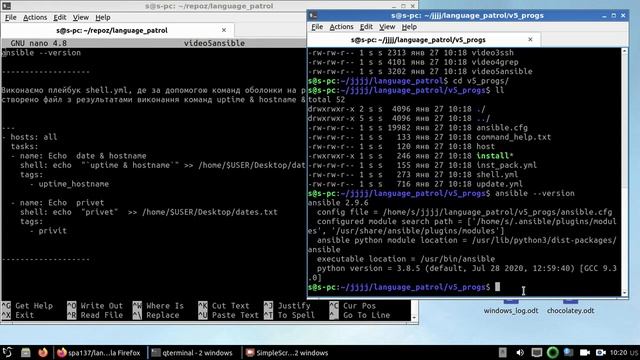Open Actions menu in v5_progs terminal window
The image size is (640, 360).
(341, 27)
